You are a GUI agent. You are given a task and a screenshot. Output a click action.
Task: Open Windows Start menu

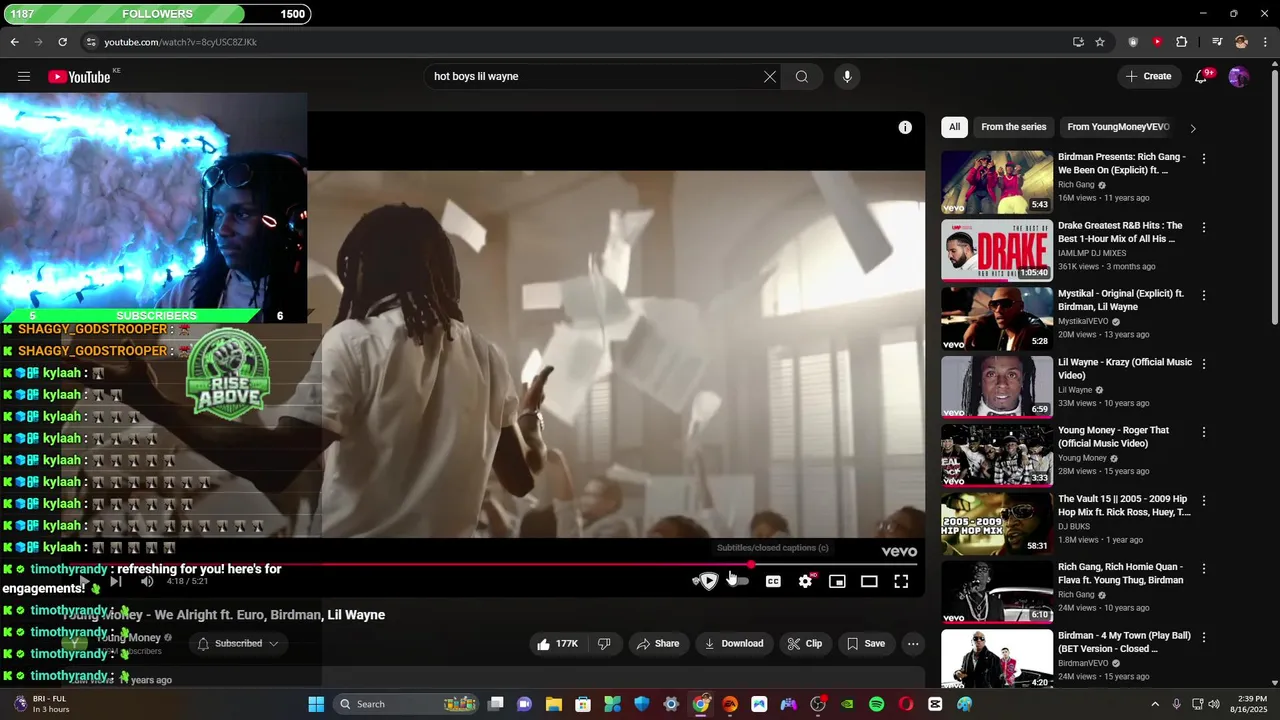tap(316, 704)
